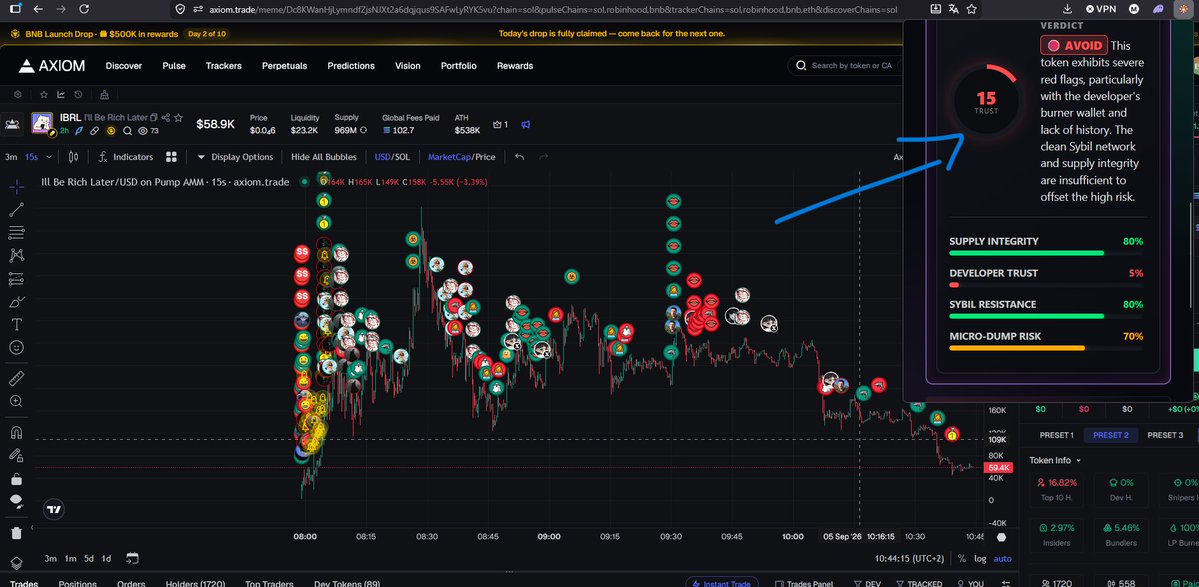Toggle the magnet snap mode
Viewport: 1199px width, 587px height.
(x=16, y=433)
